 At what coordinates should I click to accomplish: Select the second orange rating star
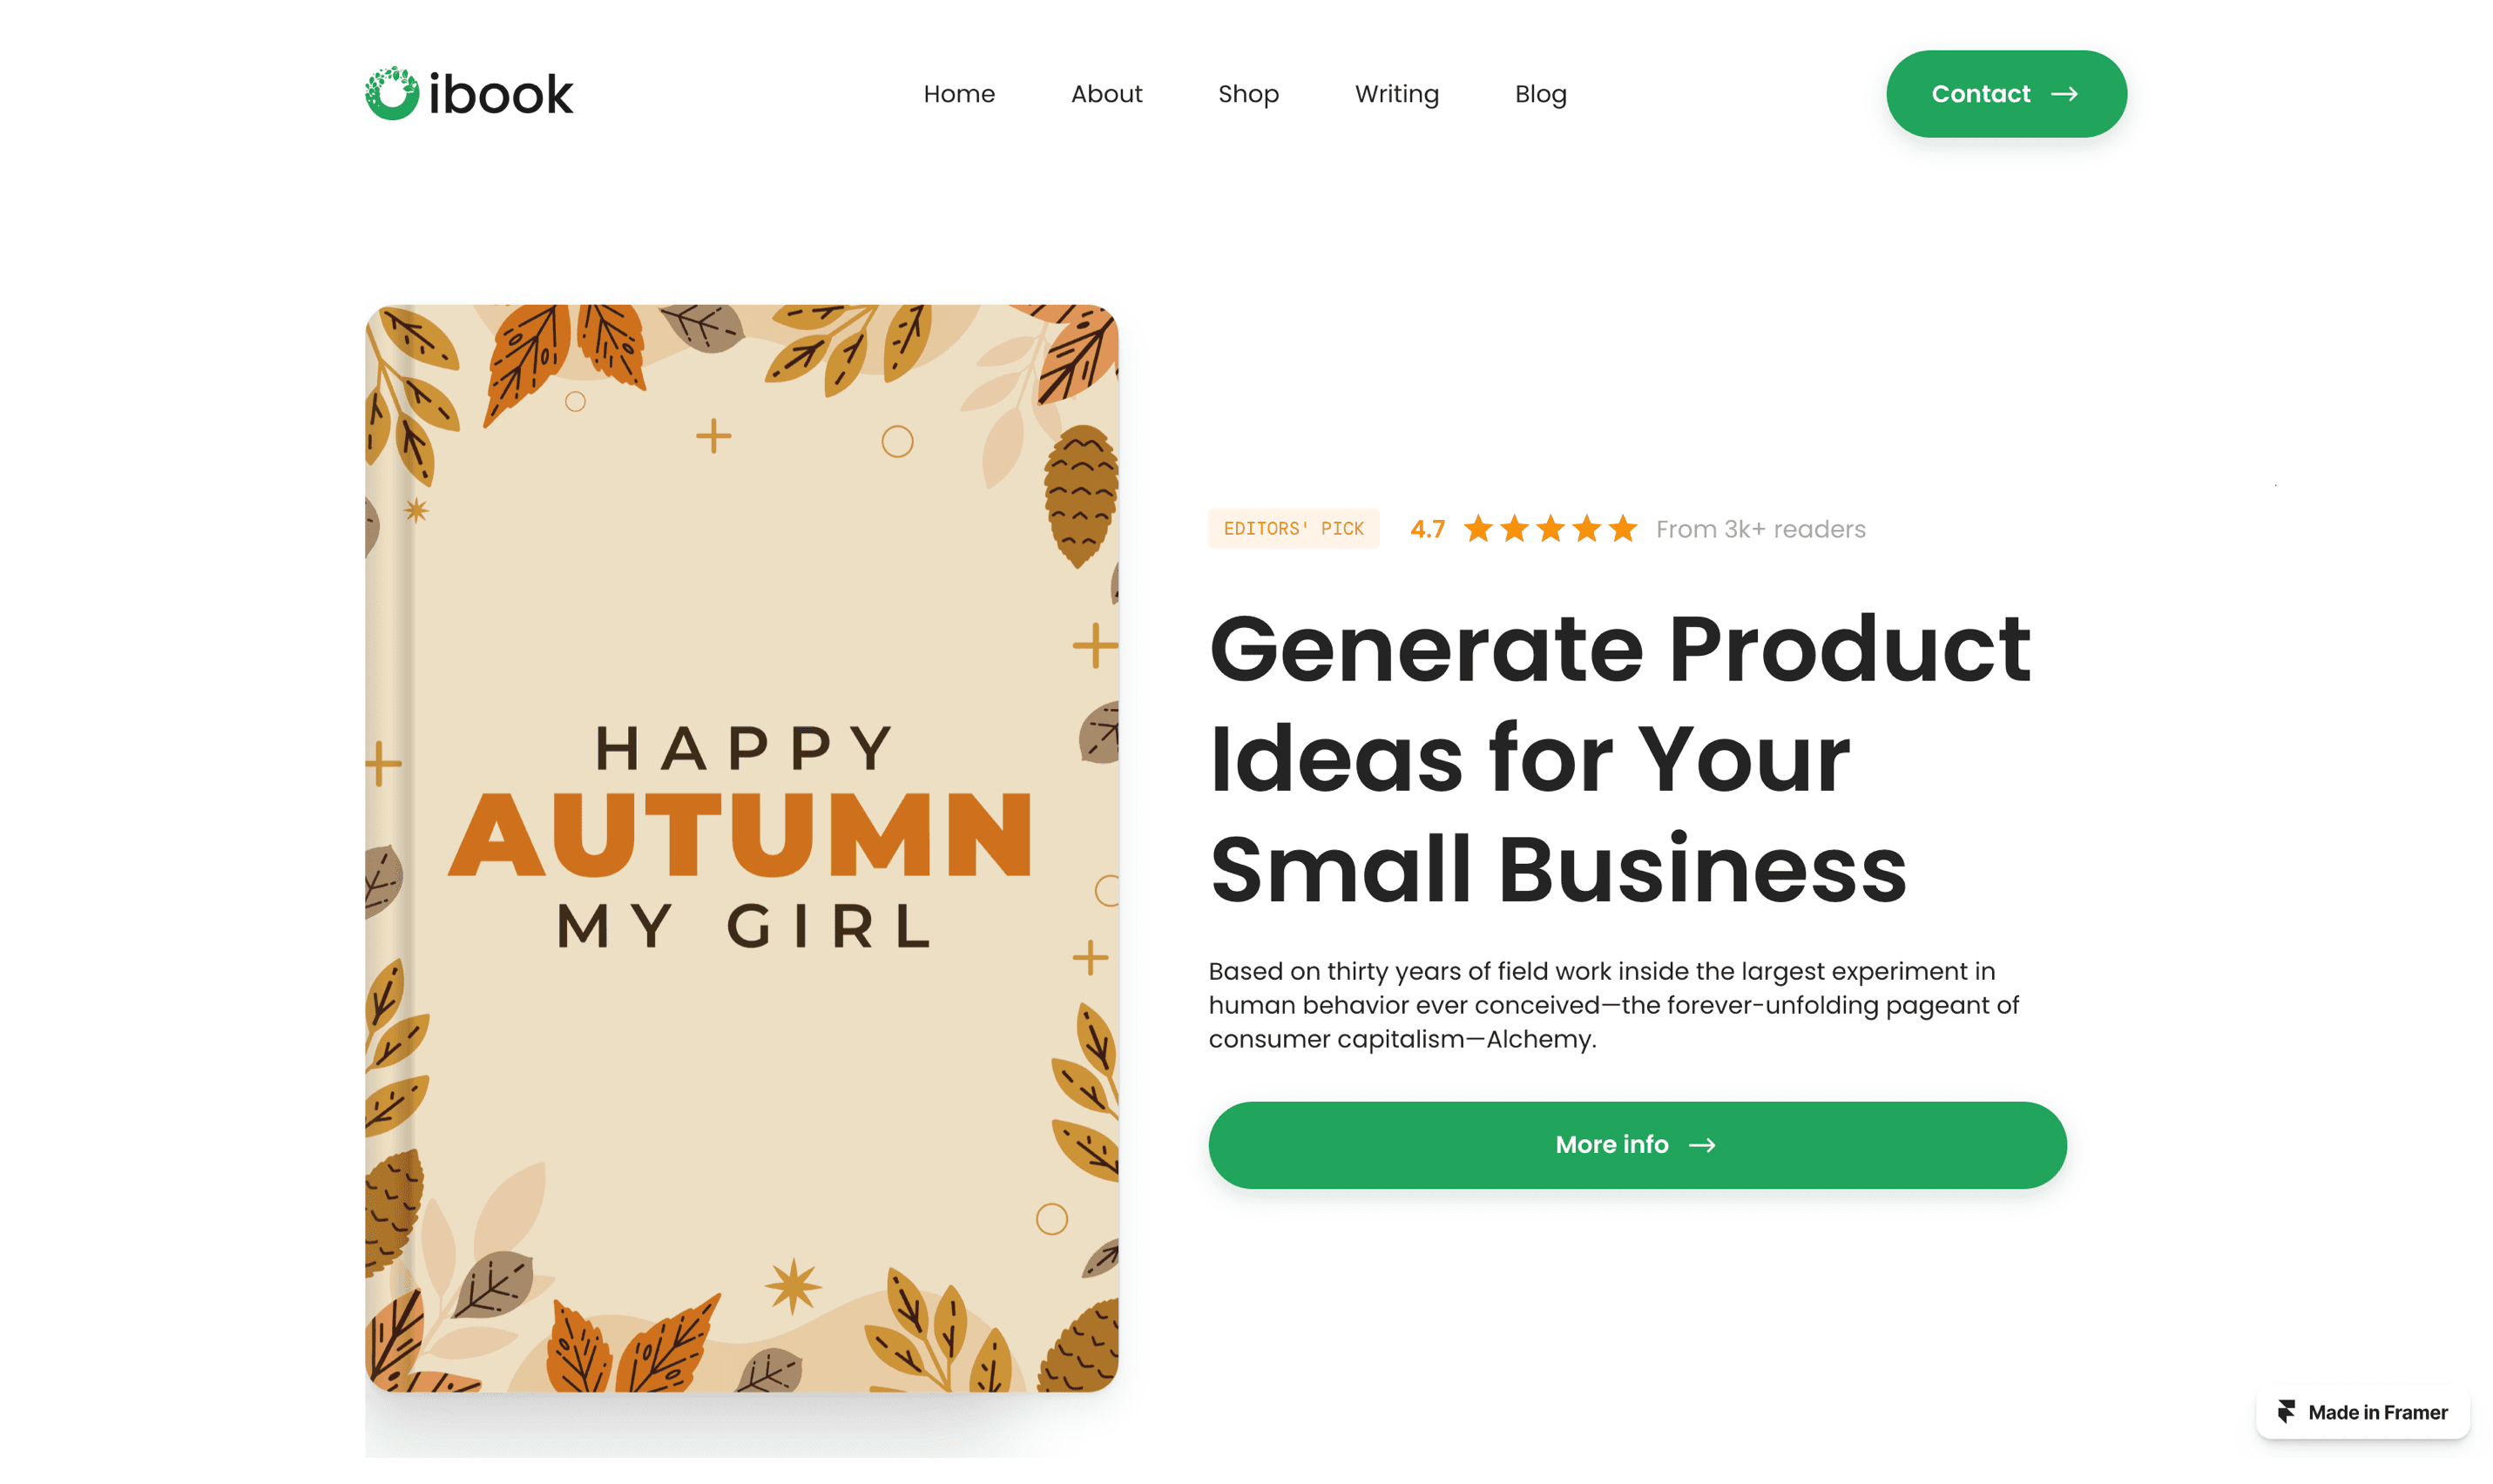pos(1514,528)
